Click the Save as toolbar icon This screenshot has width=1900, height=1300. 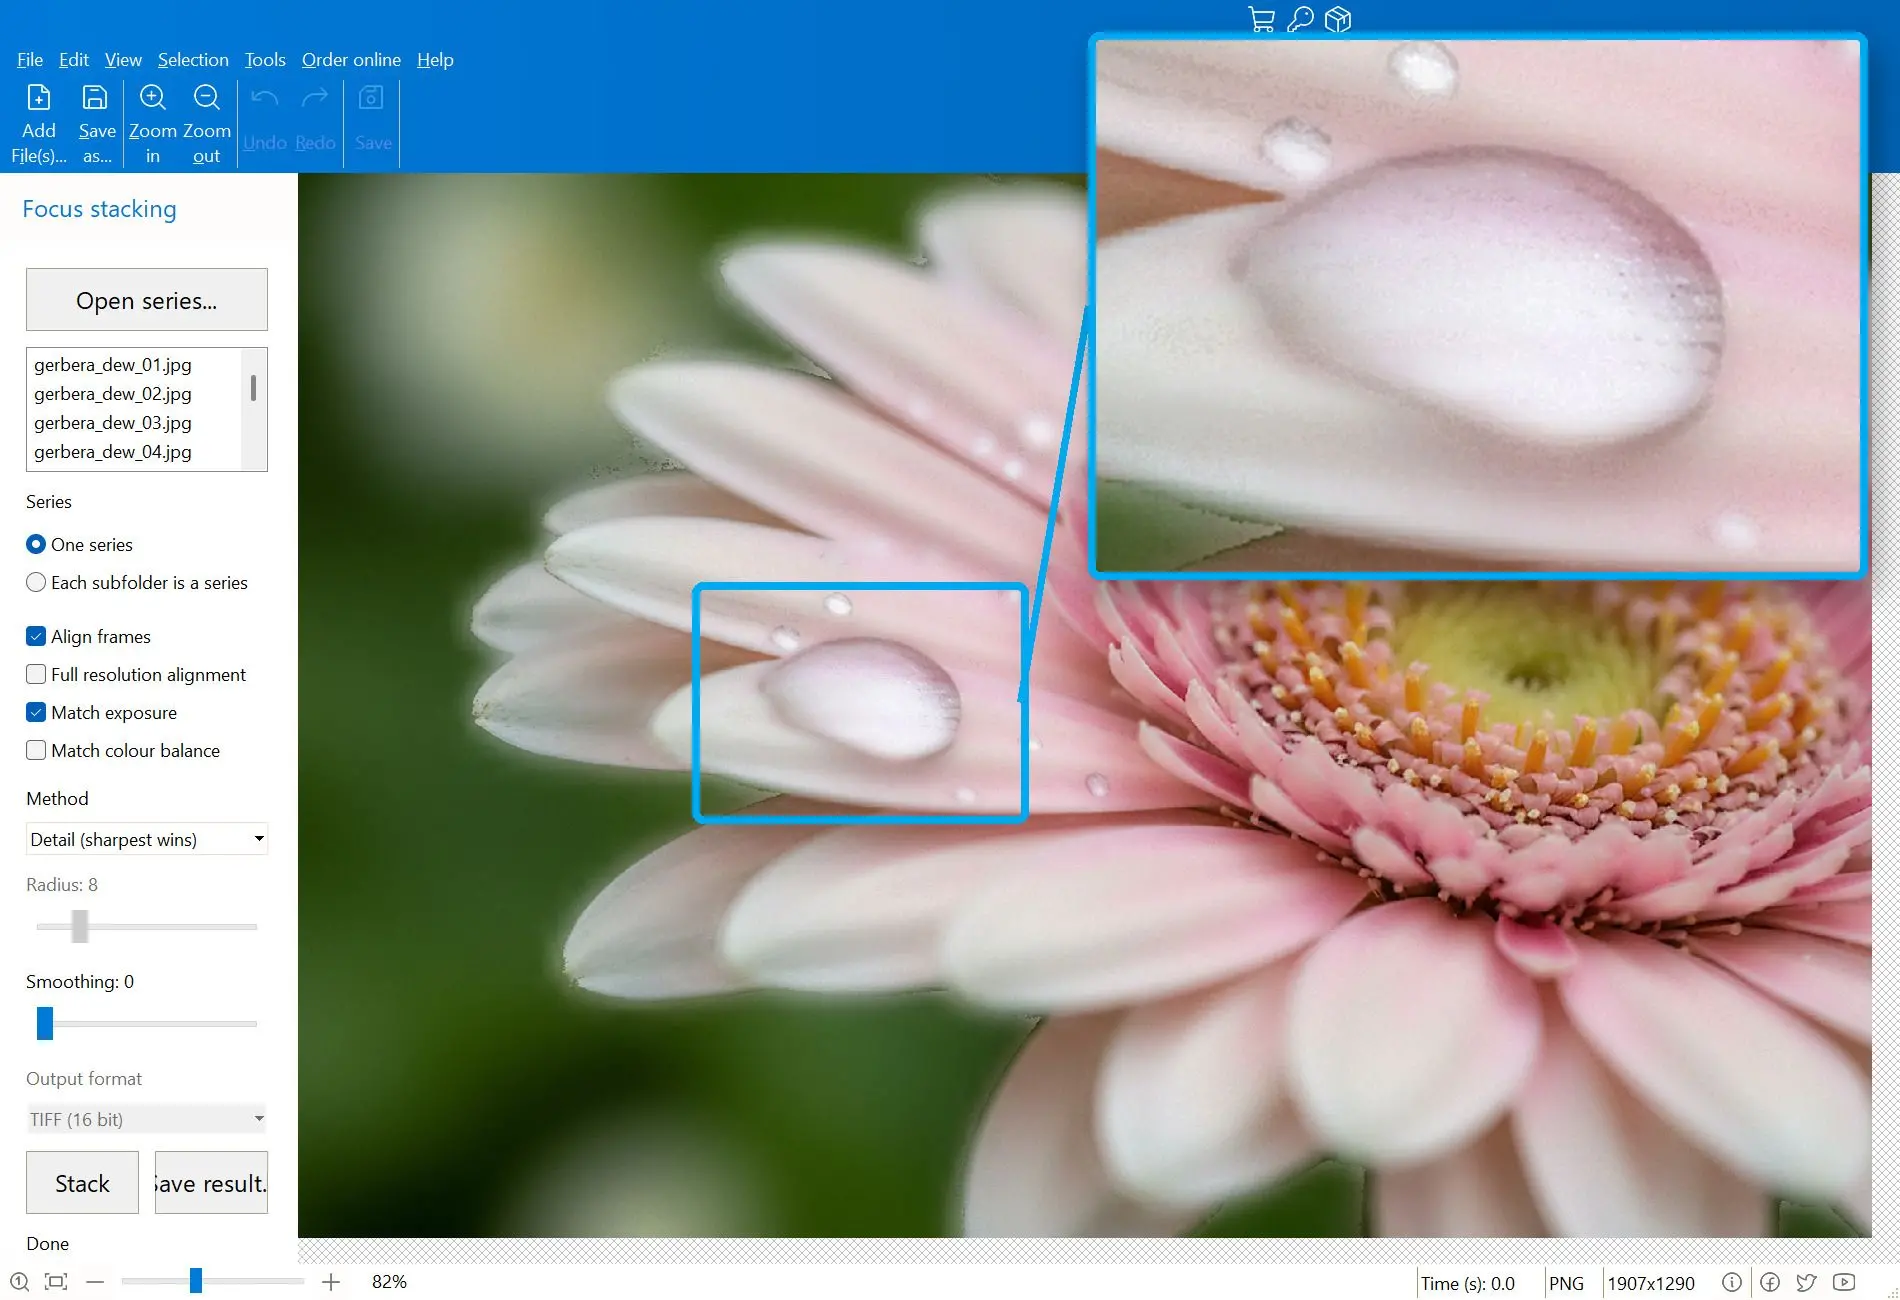(x=95, y=97)
